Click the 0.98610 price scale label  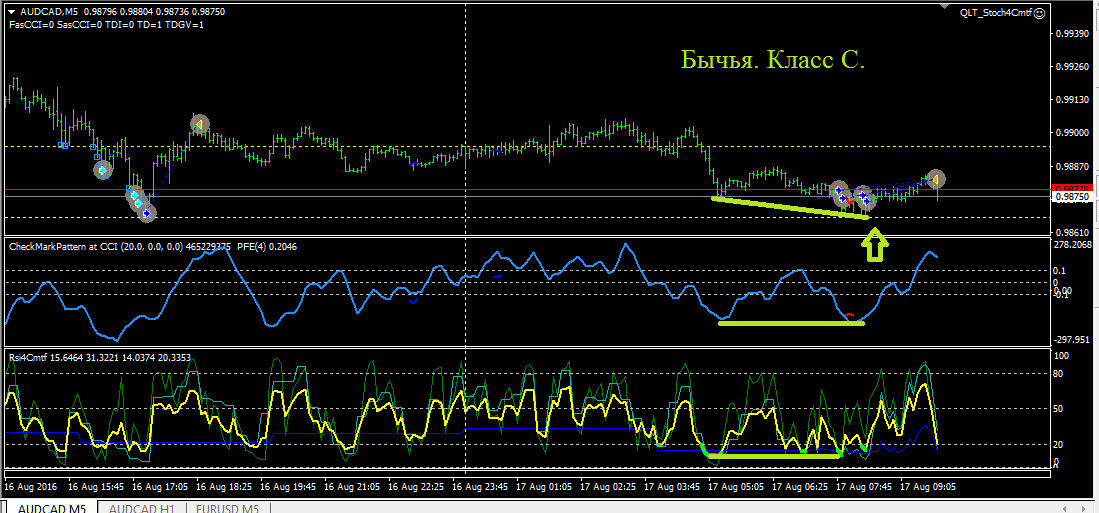pyautogui.click(x=1070, y=231)
